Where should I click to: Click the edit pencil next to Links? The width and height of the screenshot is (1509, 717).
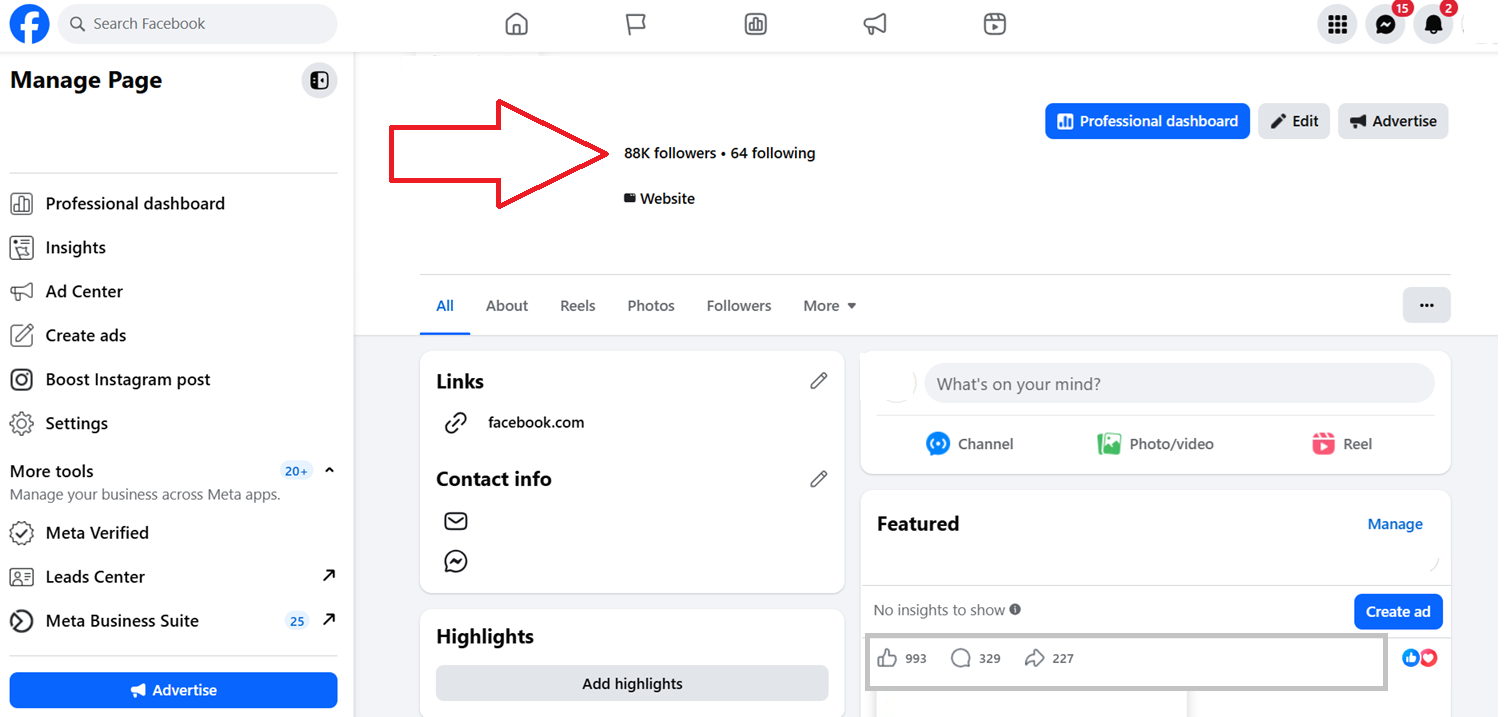(819, 381)
